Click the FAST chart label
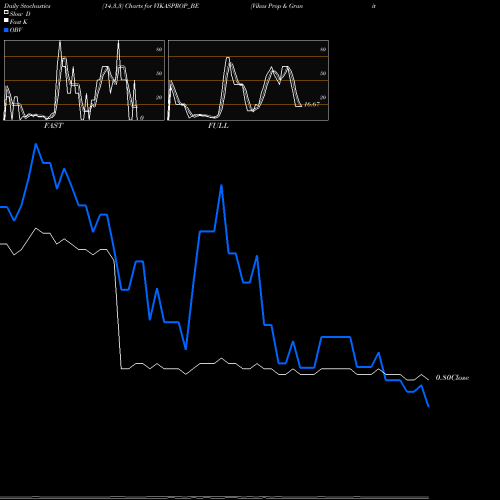Screen dimensions: 500x500 [x=53, y=126]
